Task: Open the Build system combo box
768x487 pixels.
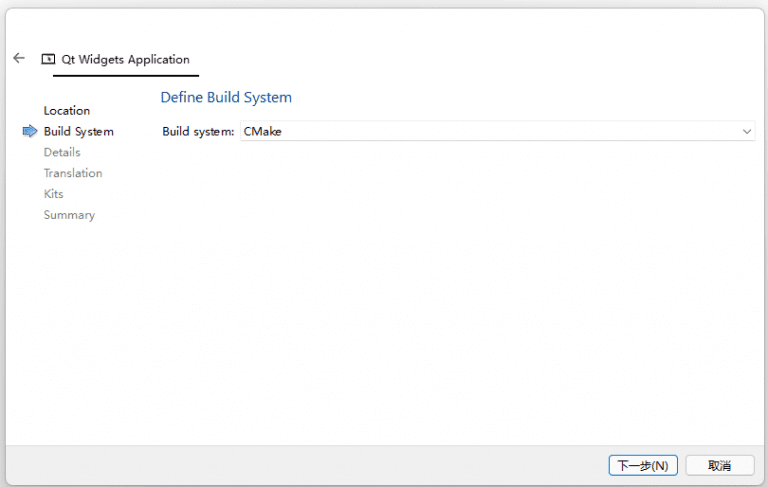Action: point(497,131)
